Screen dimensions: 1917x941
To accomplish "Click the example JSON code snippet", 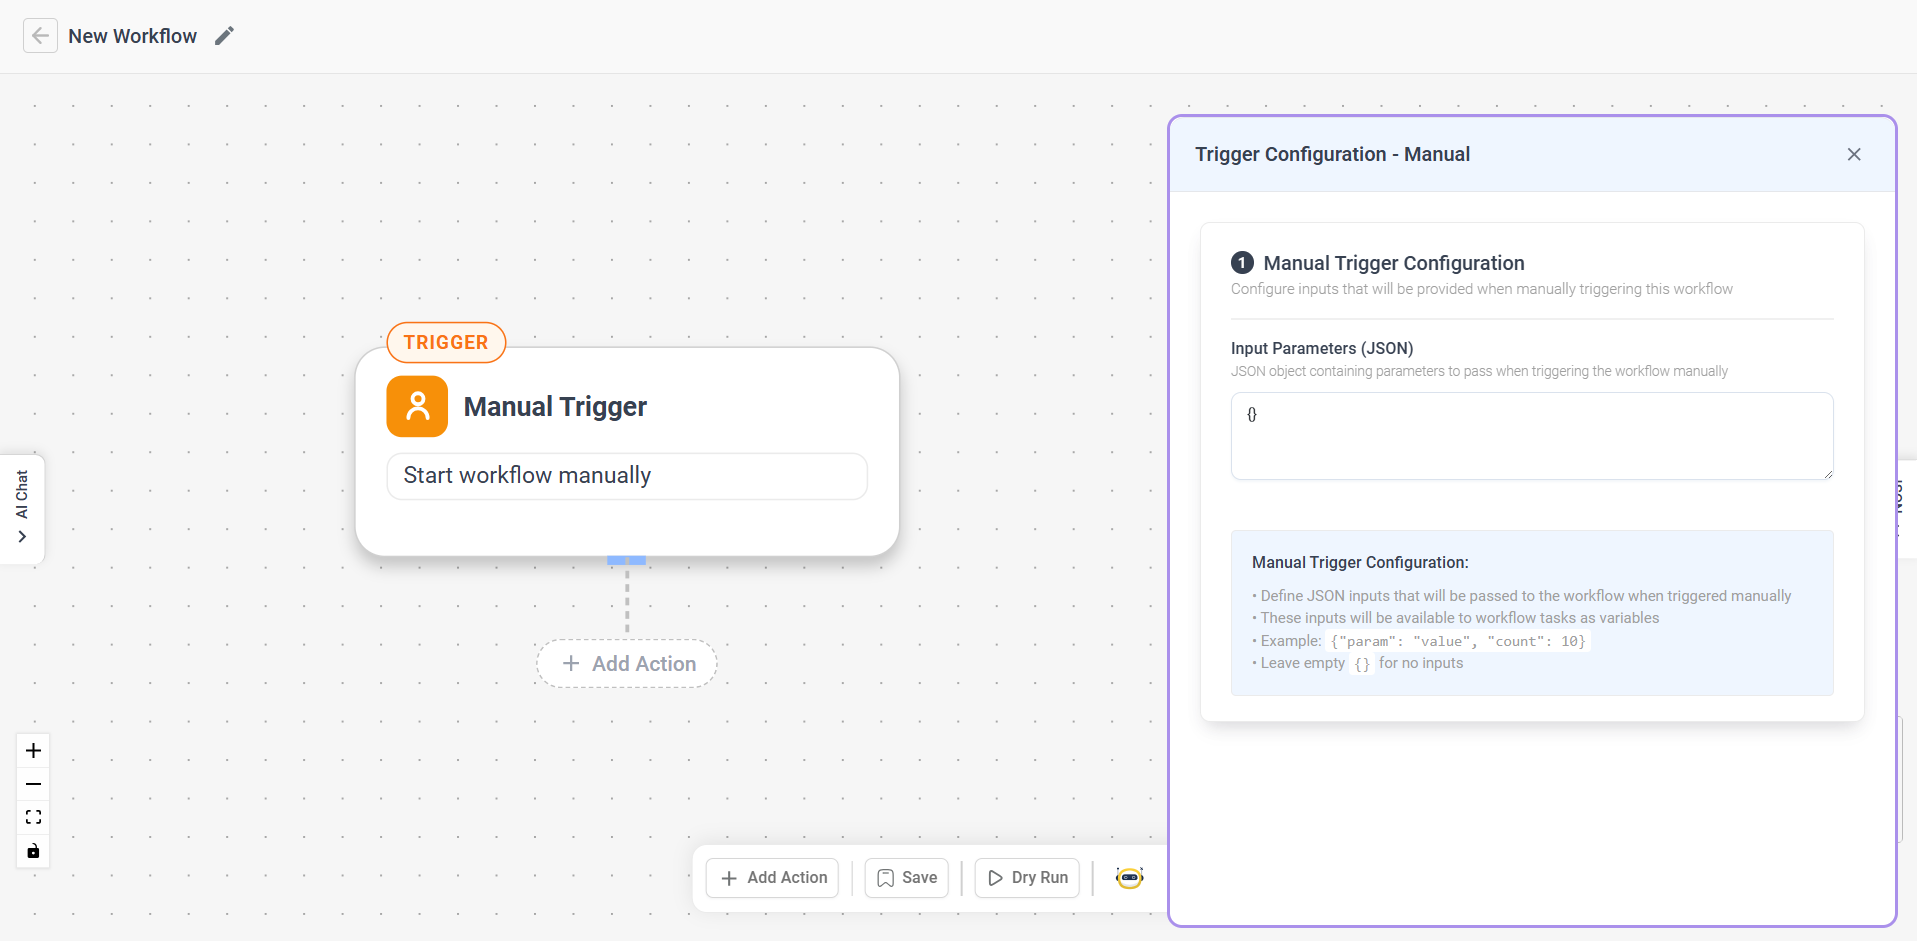I will point(1458,641).
